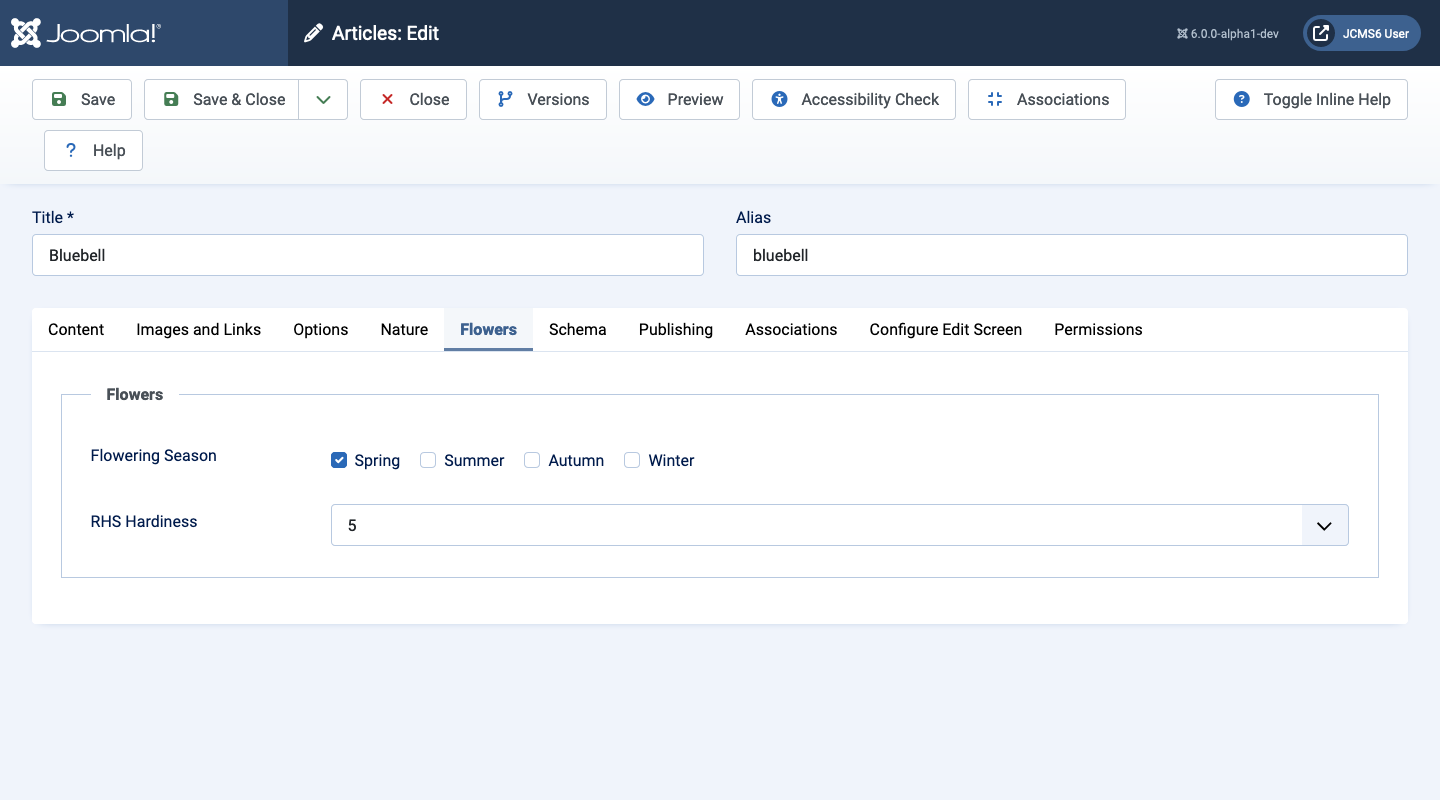Open the Publishing tab
1440x800 pixels.
[x=675, y=329]
